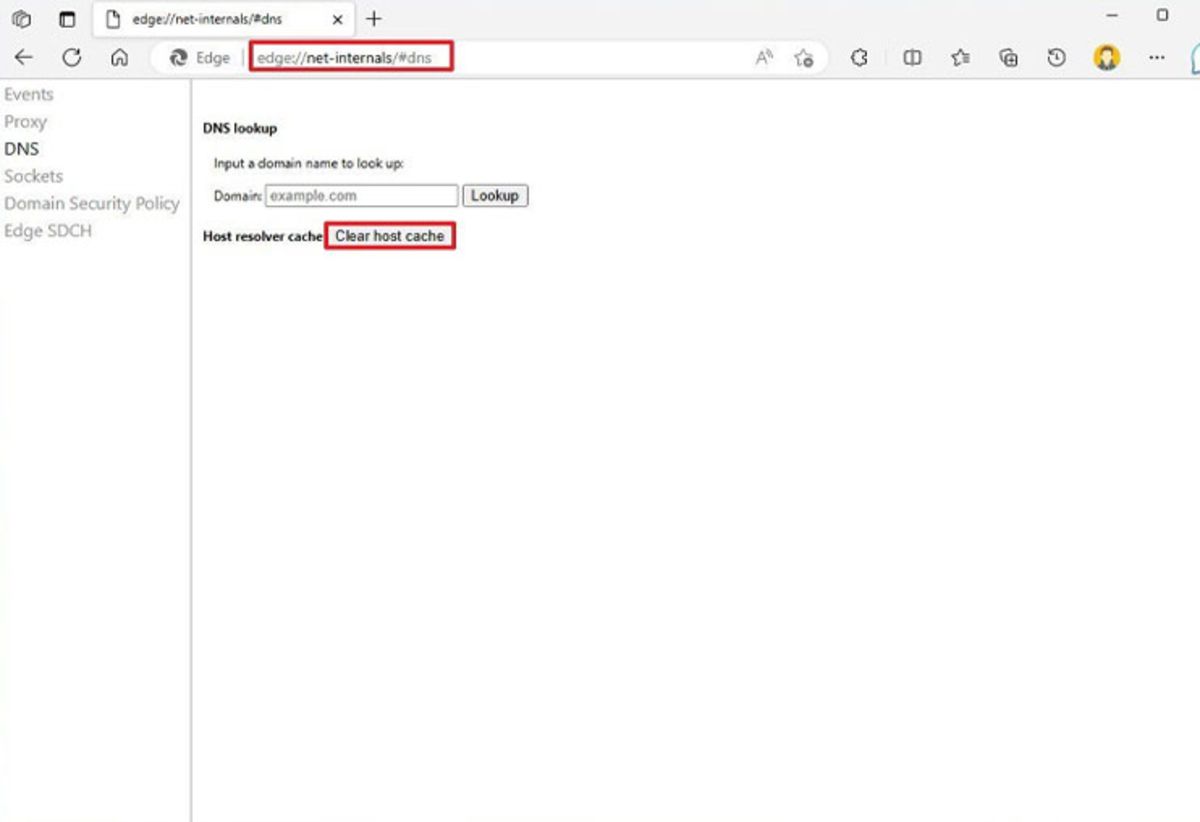The width and height of the screenshot is (1200, 822).
Task: Switch to Domain Security Policy
Action: click(92, 203)
